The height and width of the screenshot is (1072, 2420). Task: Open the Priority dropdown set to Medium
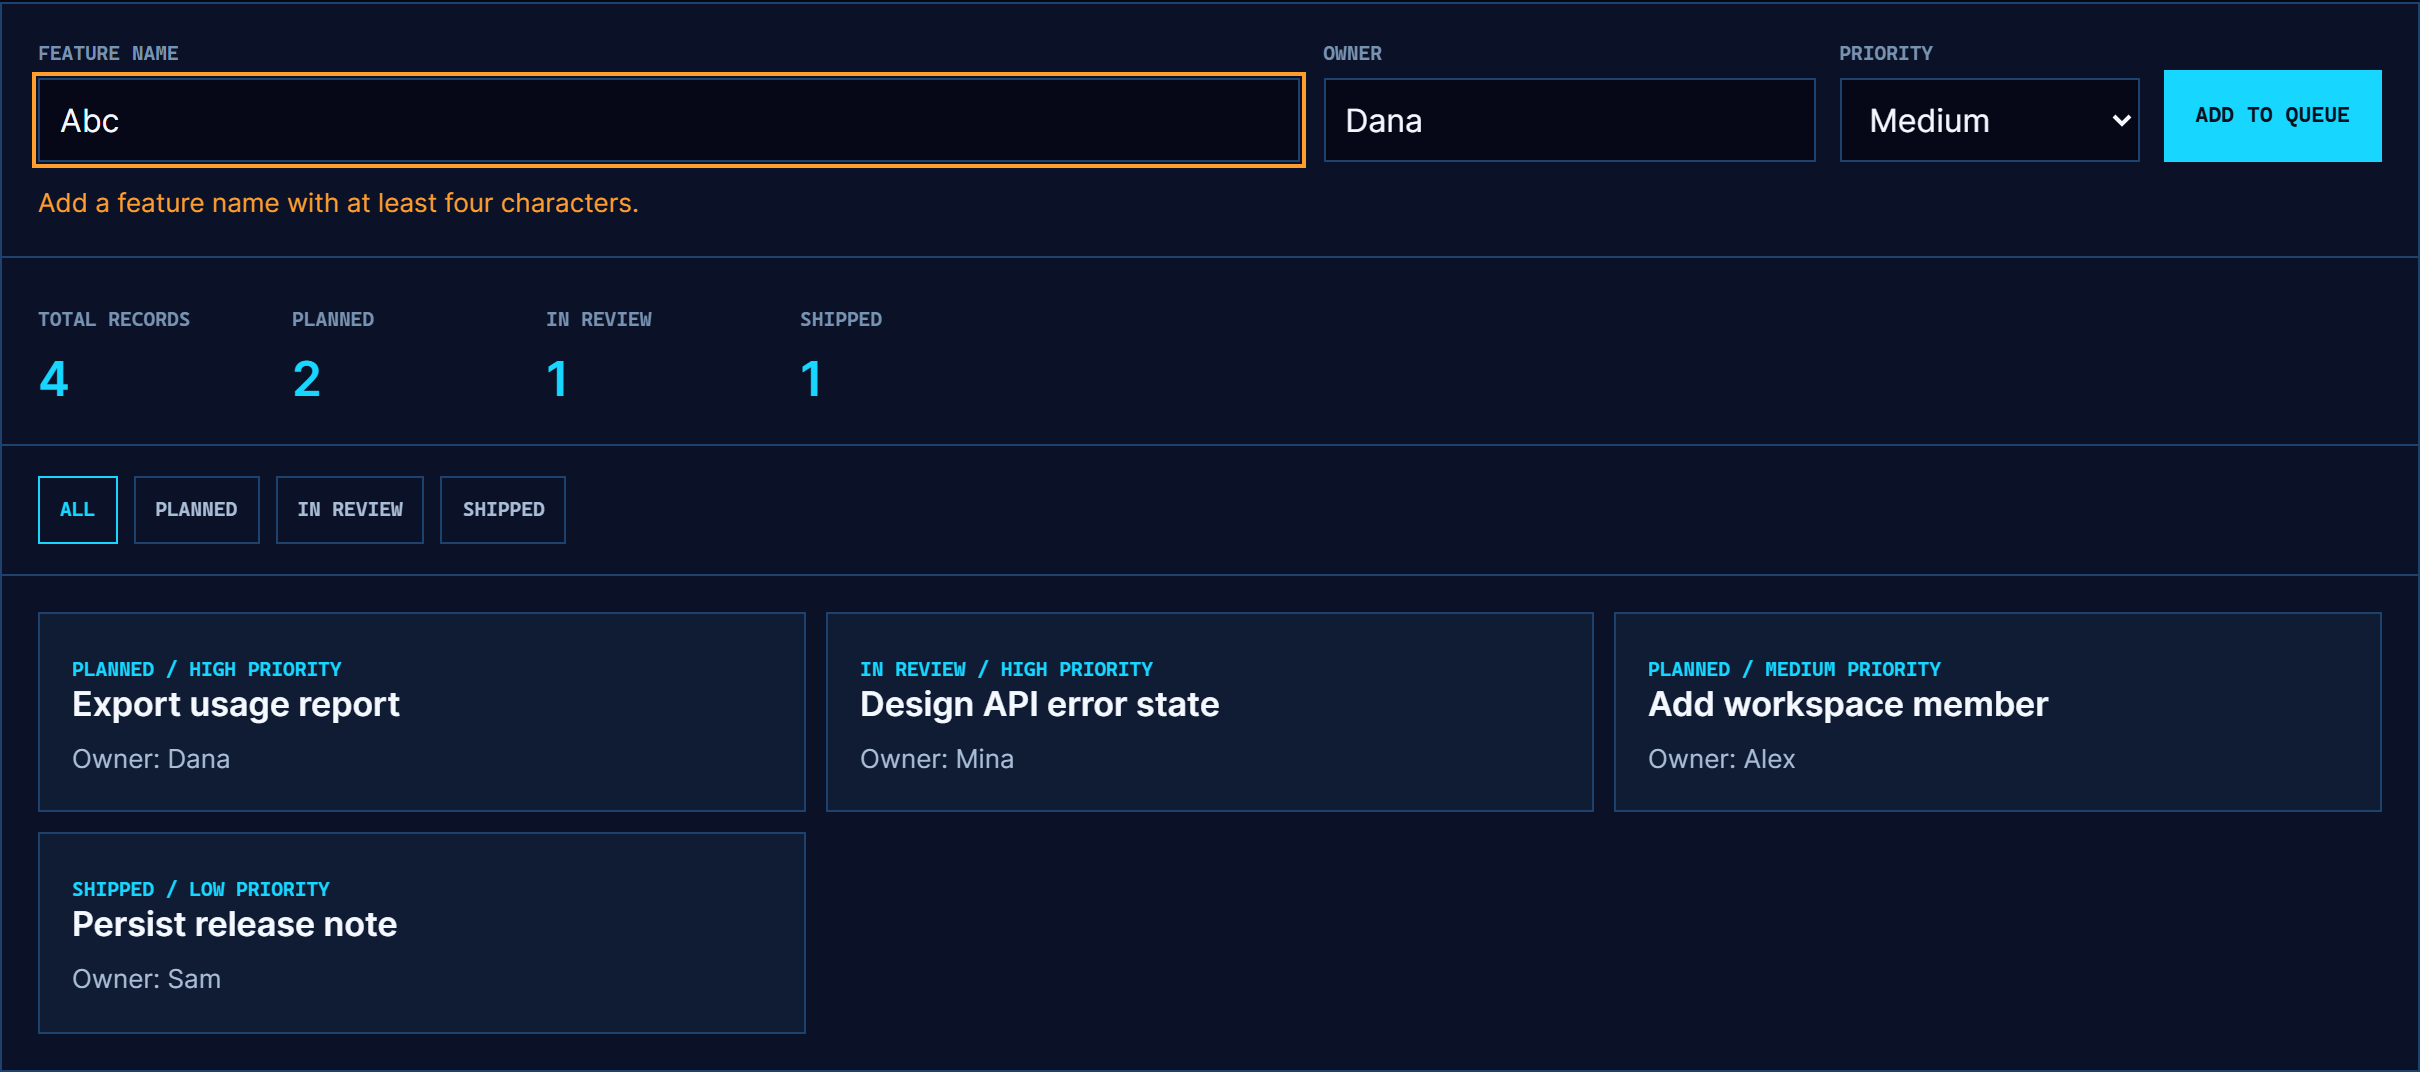click(x=1989, y=120)
